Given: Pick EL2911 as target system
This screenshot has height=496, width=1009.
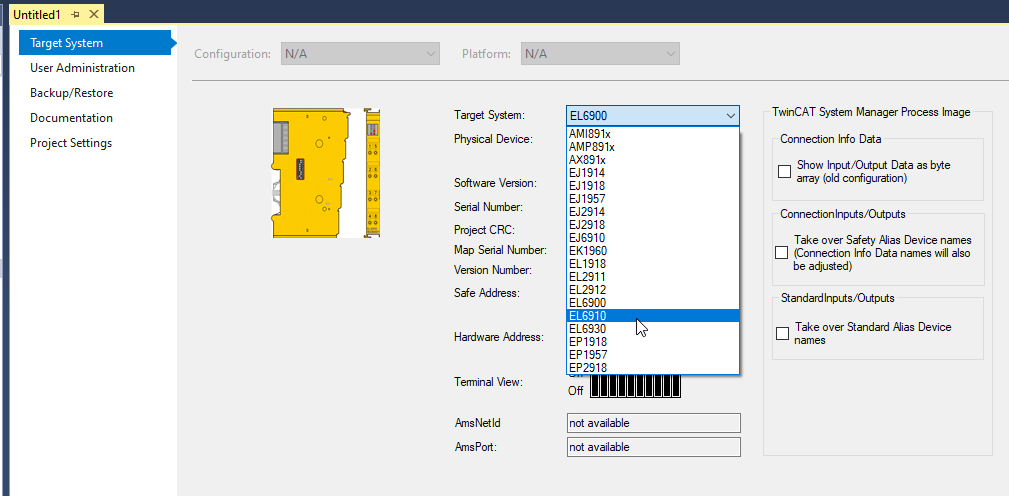Looking at the screenshot, I should coord(653,277).
